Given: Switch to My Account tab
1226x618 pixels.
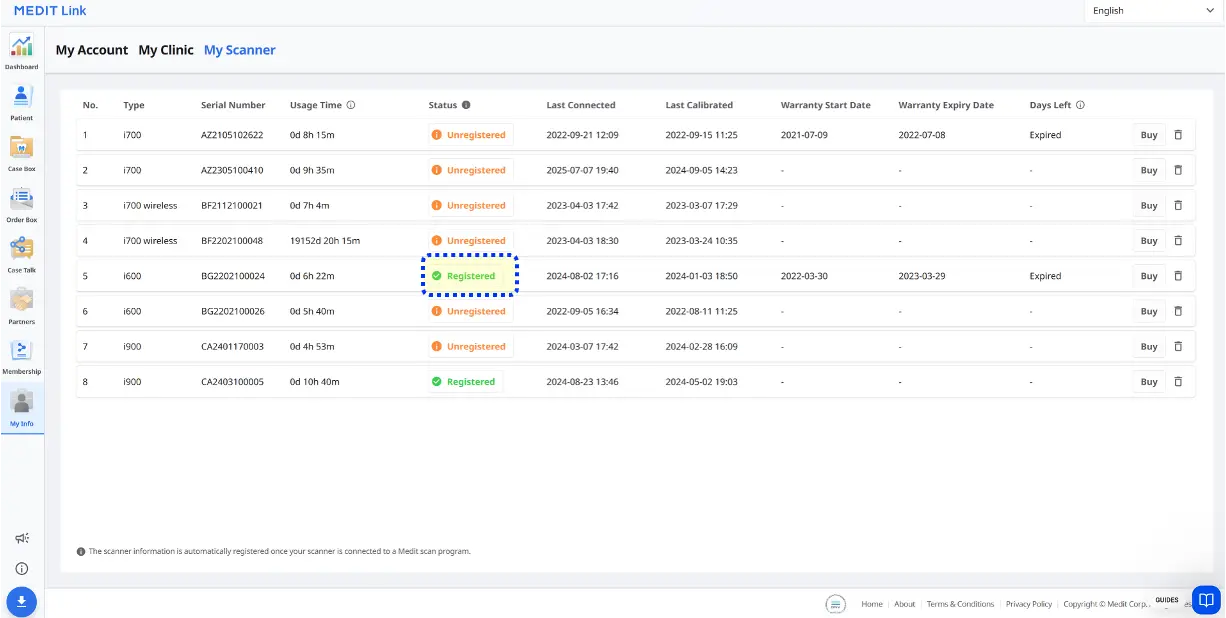Looking at the screenshot, I should 92,50.
